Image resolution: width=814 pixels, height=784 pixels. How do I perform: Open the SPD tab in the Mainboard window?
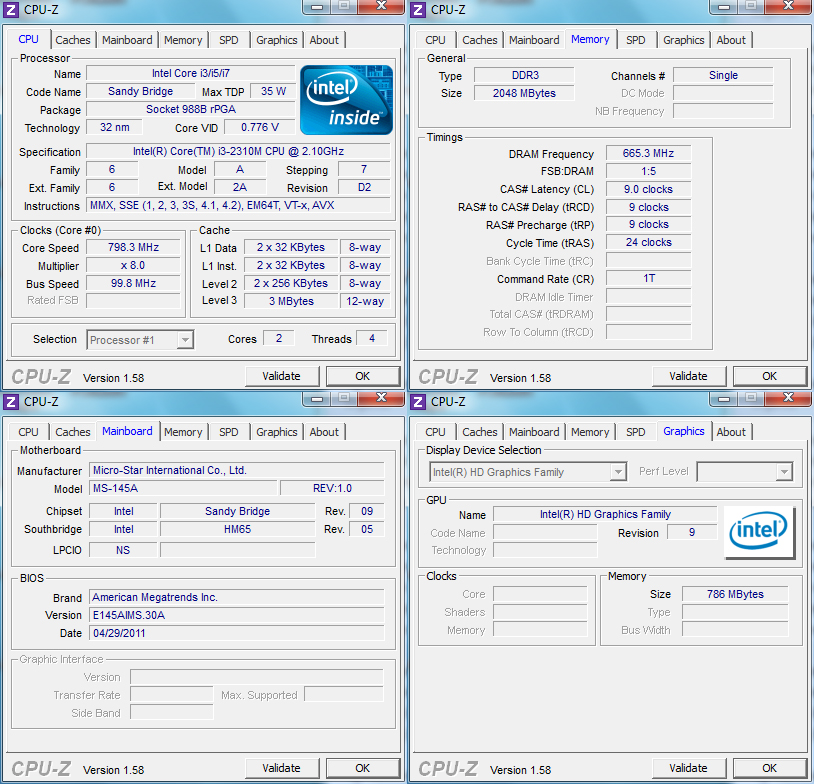coord(228,432)
